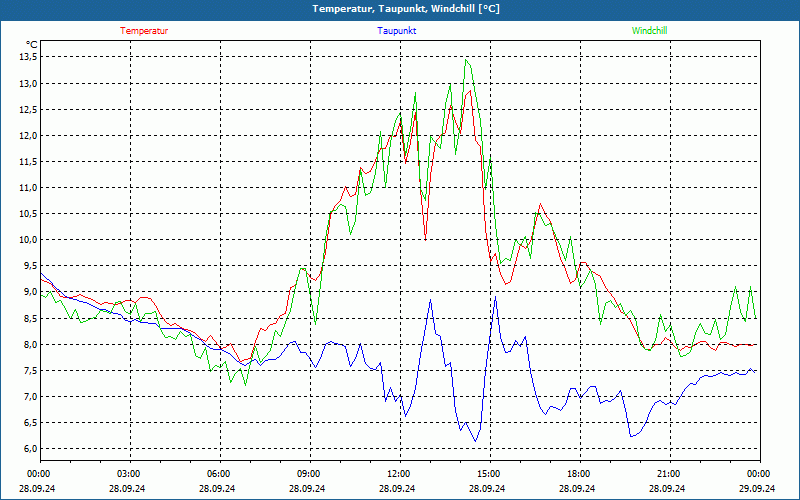Screen dimensions: 800x500
Task: Click the green Windchill legend label
Action: coord(649,31)
